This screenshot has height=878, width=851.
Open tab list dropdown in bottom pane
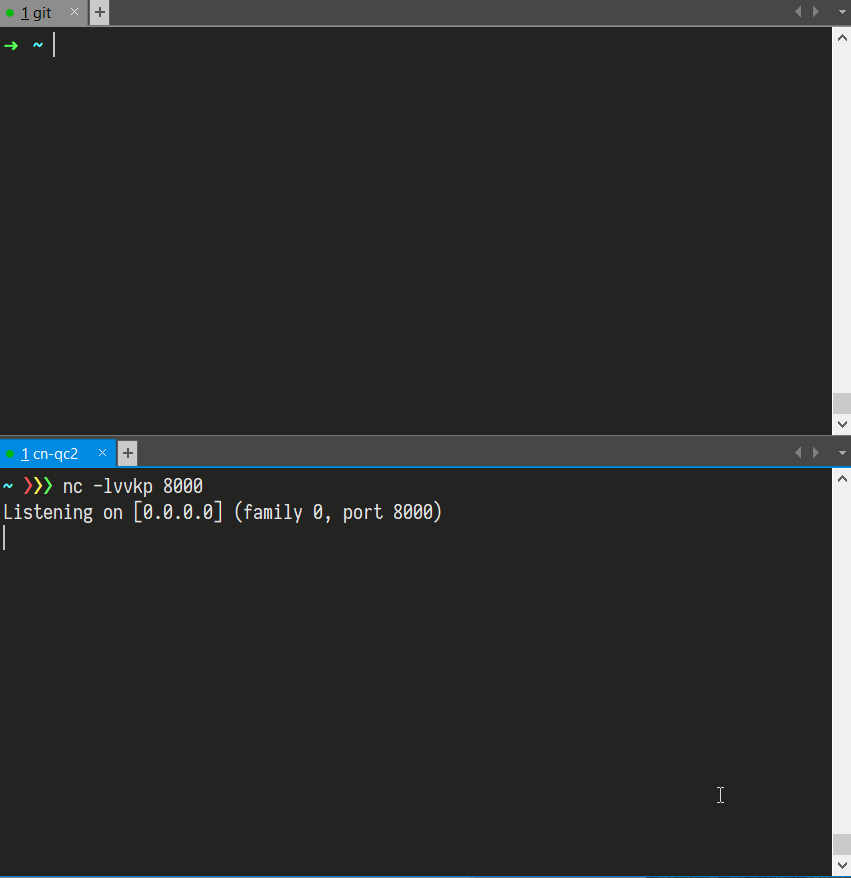point(842,453)
